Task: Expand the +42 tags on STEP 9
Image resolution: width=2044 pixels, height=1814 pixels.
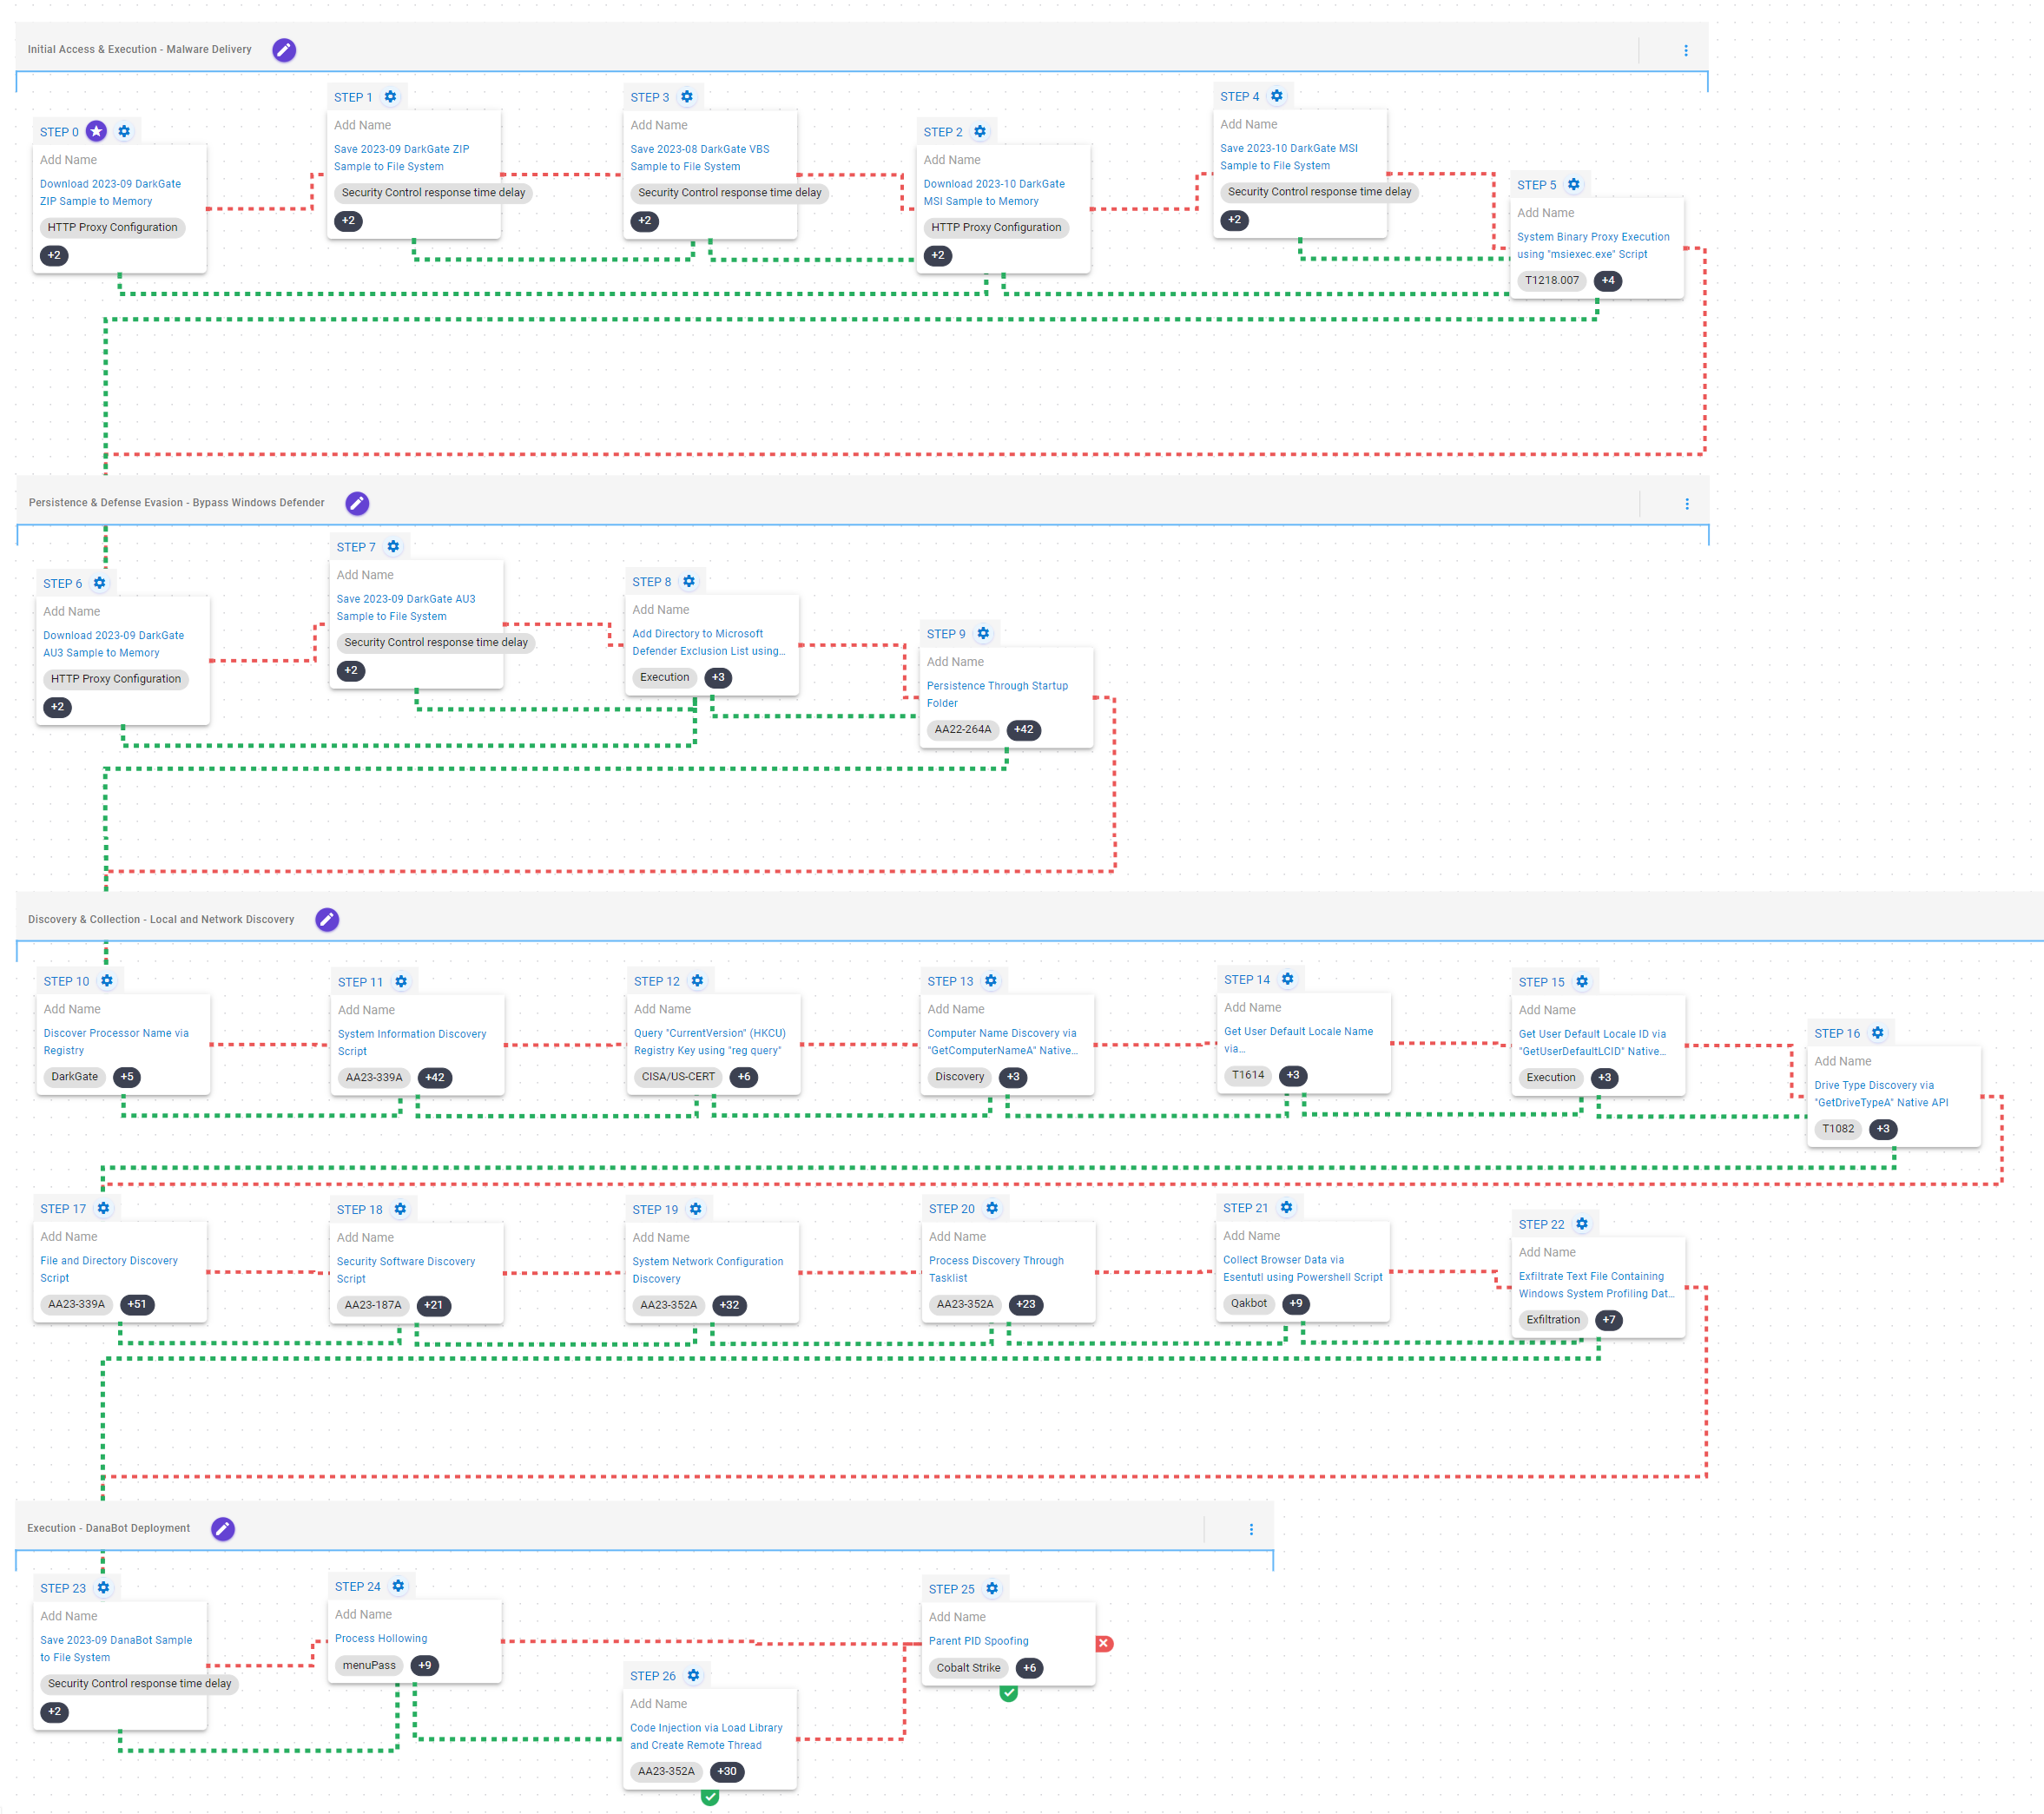Action: pos(1023,729)
